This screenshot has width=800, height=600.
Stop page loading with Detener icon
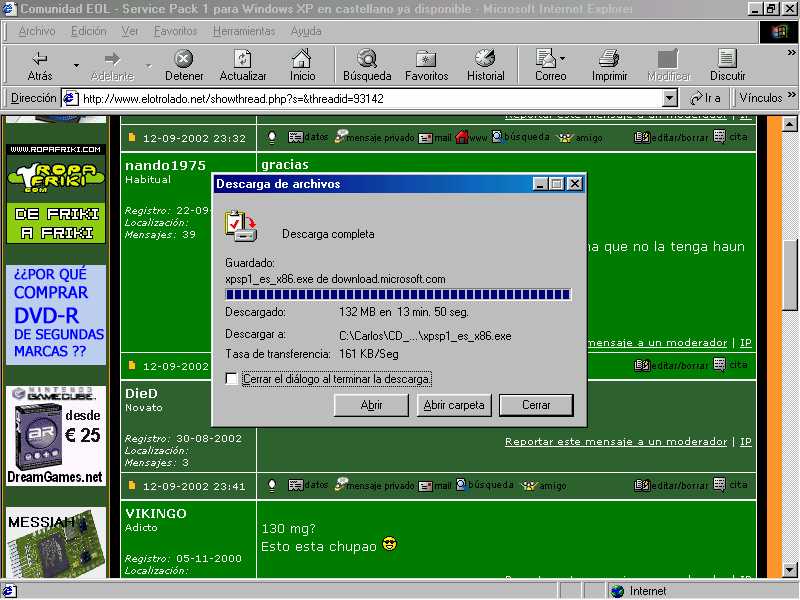[184, 59]
